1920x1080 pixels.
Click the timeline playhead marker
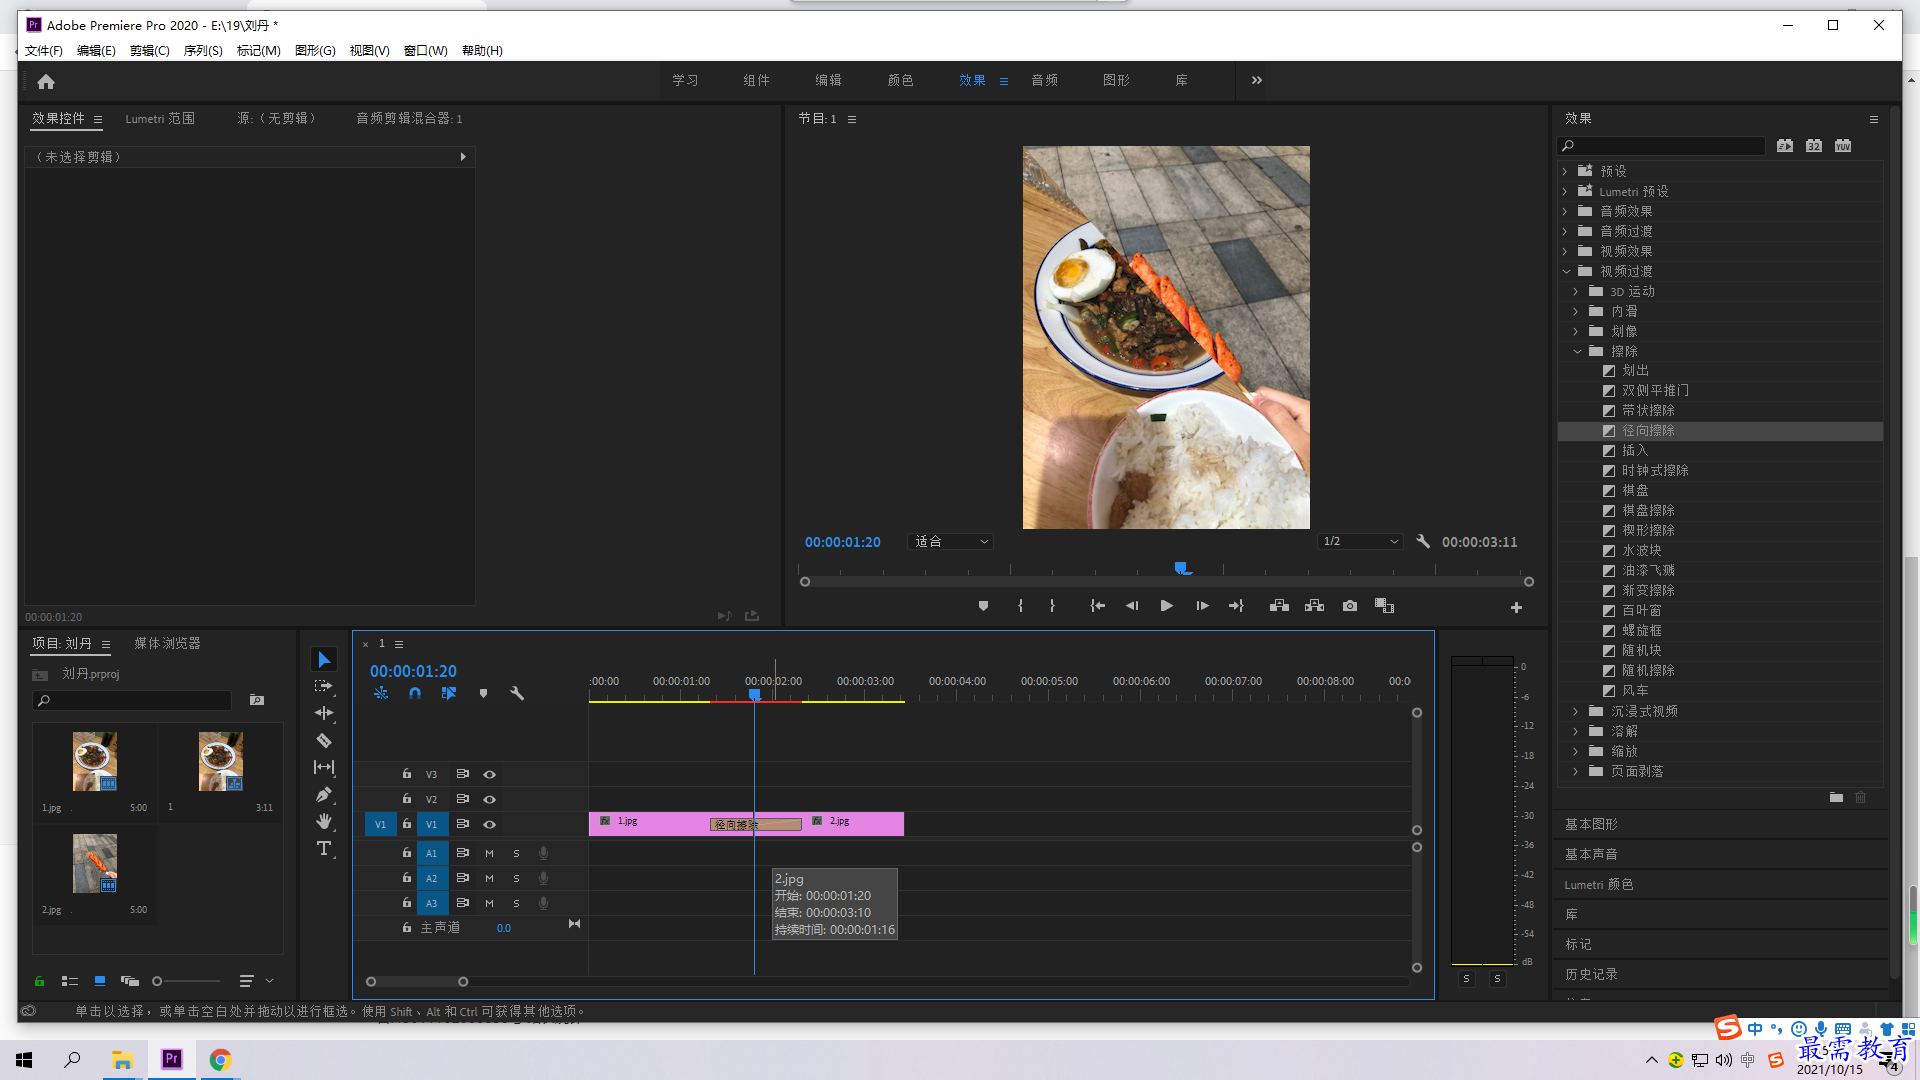755,694
